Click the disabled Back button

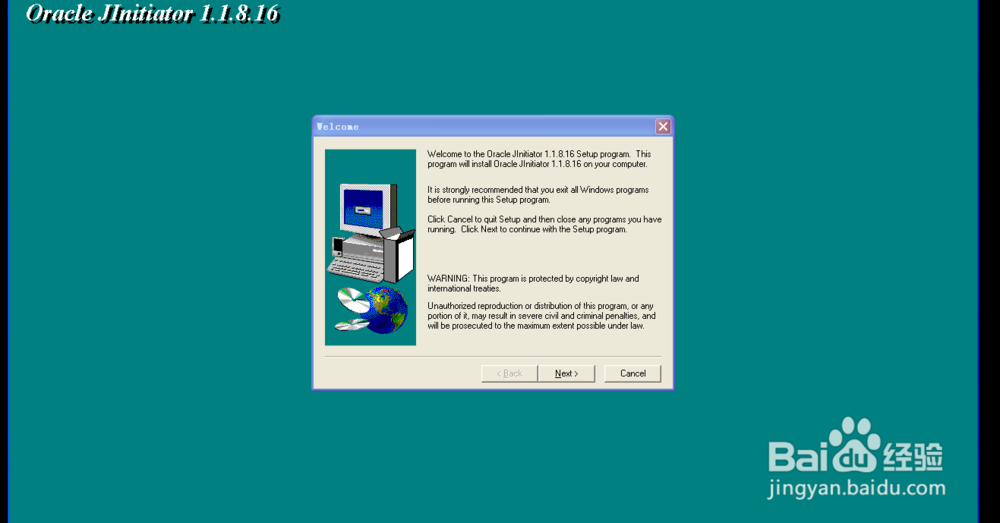510,374
